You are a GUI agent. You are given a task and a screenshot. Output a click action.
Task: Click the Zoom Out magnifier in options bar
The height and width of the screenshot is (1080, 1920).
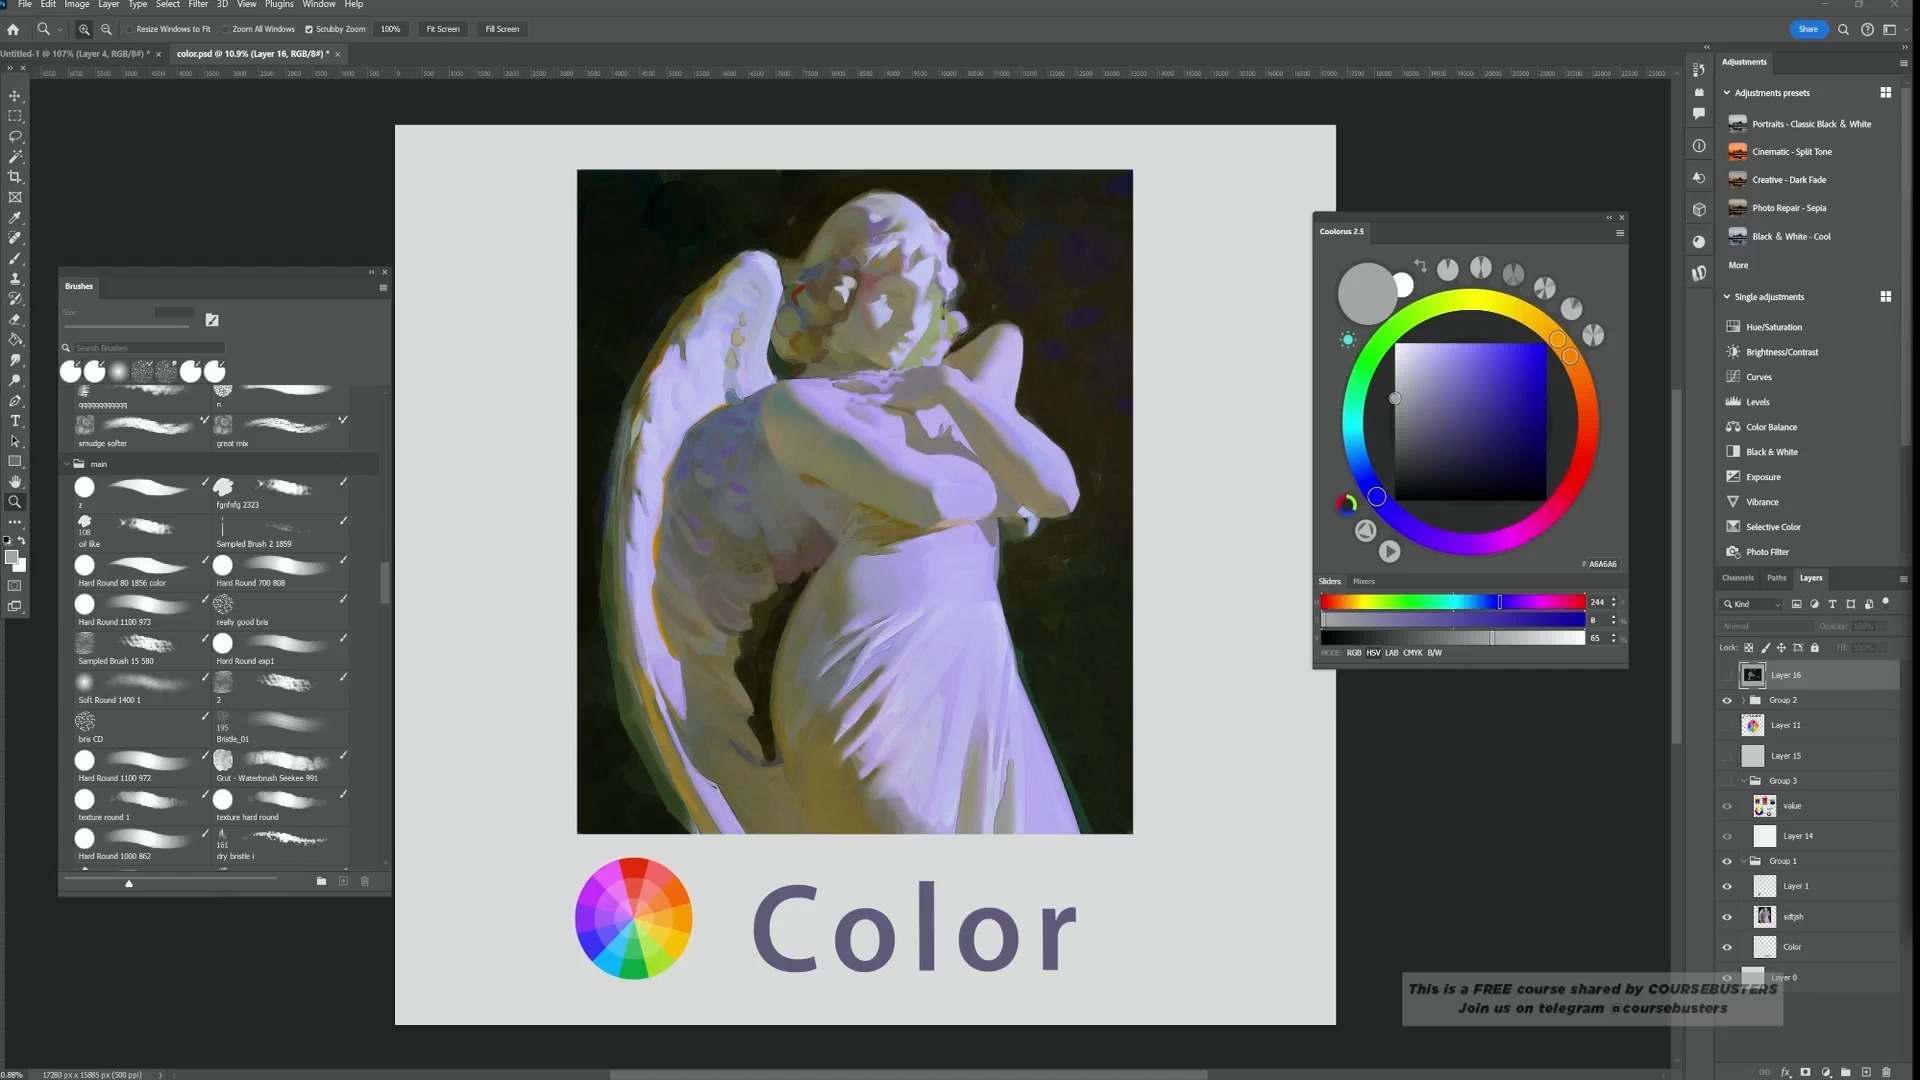(106, 29)
